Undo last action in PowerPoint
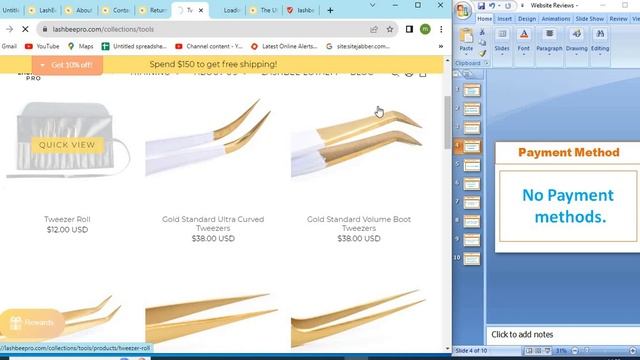This screenshot has width=640, height=360. tap(492, 6)
